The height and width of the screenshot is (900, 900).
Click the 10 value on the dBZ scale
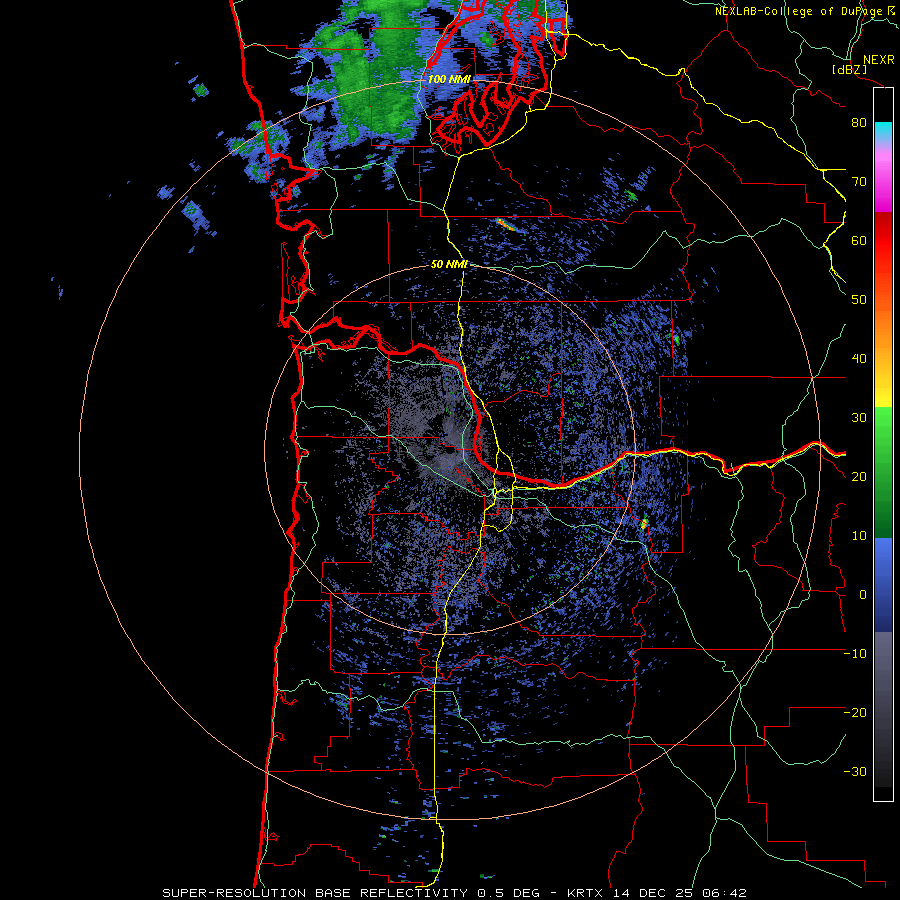click(x=859, y=536)
